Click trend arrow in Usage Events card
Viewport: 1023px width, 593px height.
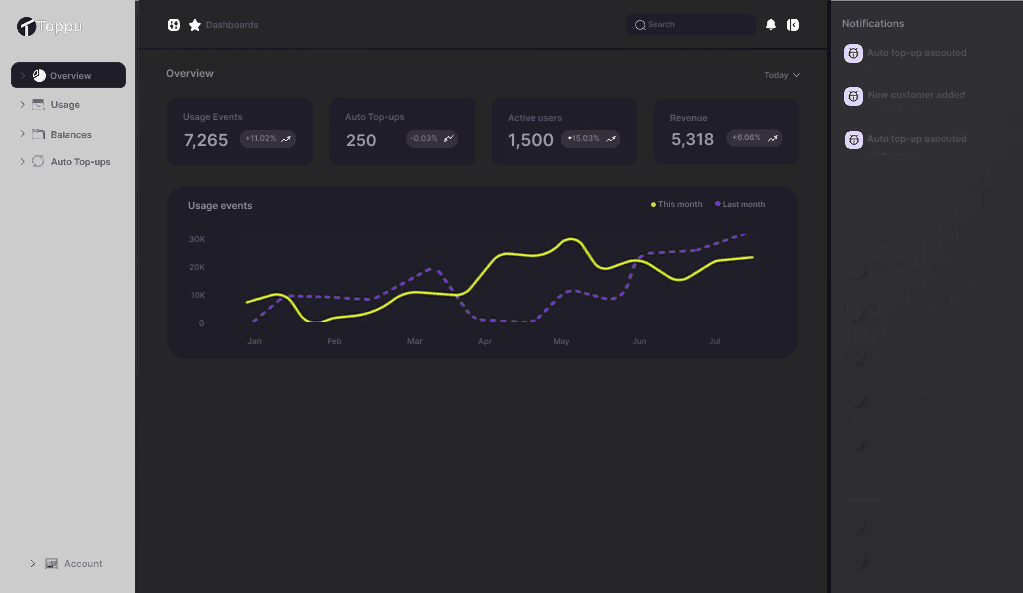coord(286,139)
